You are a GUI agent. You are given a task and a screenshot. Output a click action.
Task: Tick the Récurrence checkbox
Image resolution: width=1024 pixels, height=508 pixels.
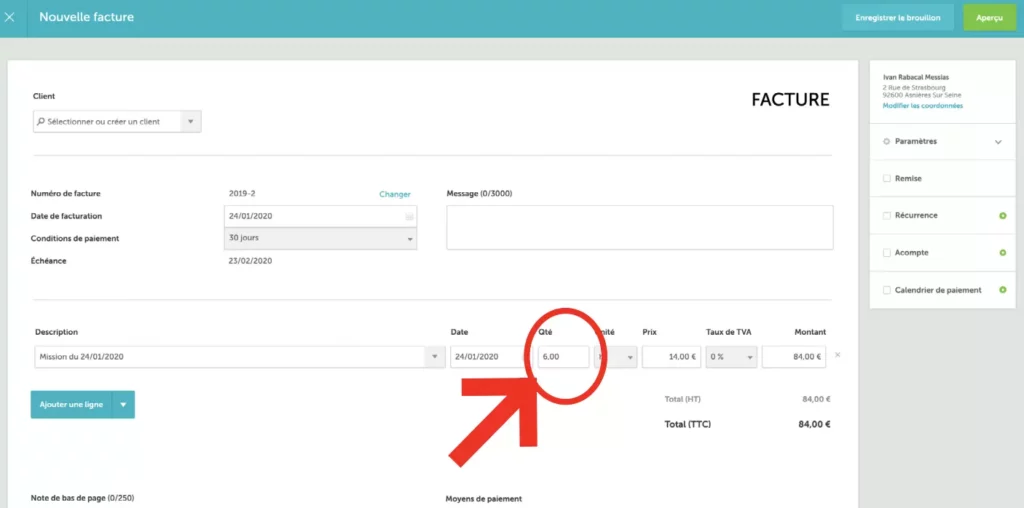click(x=887, y=216)
